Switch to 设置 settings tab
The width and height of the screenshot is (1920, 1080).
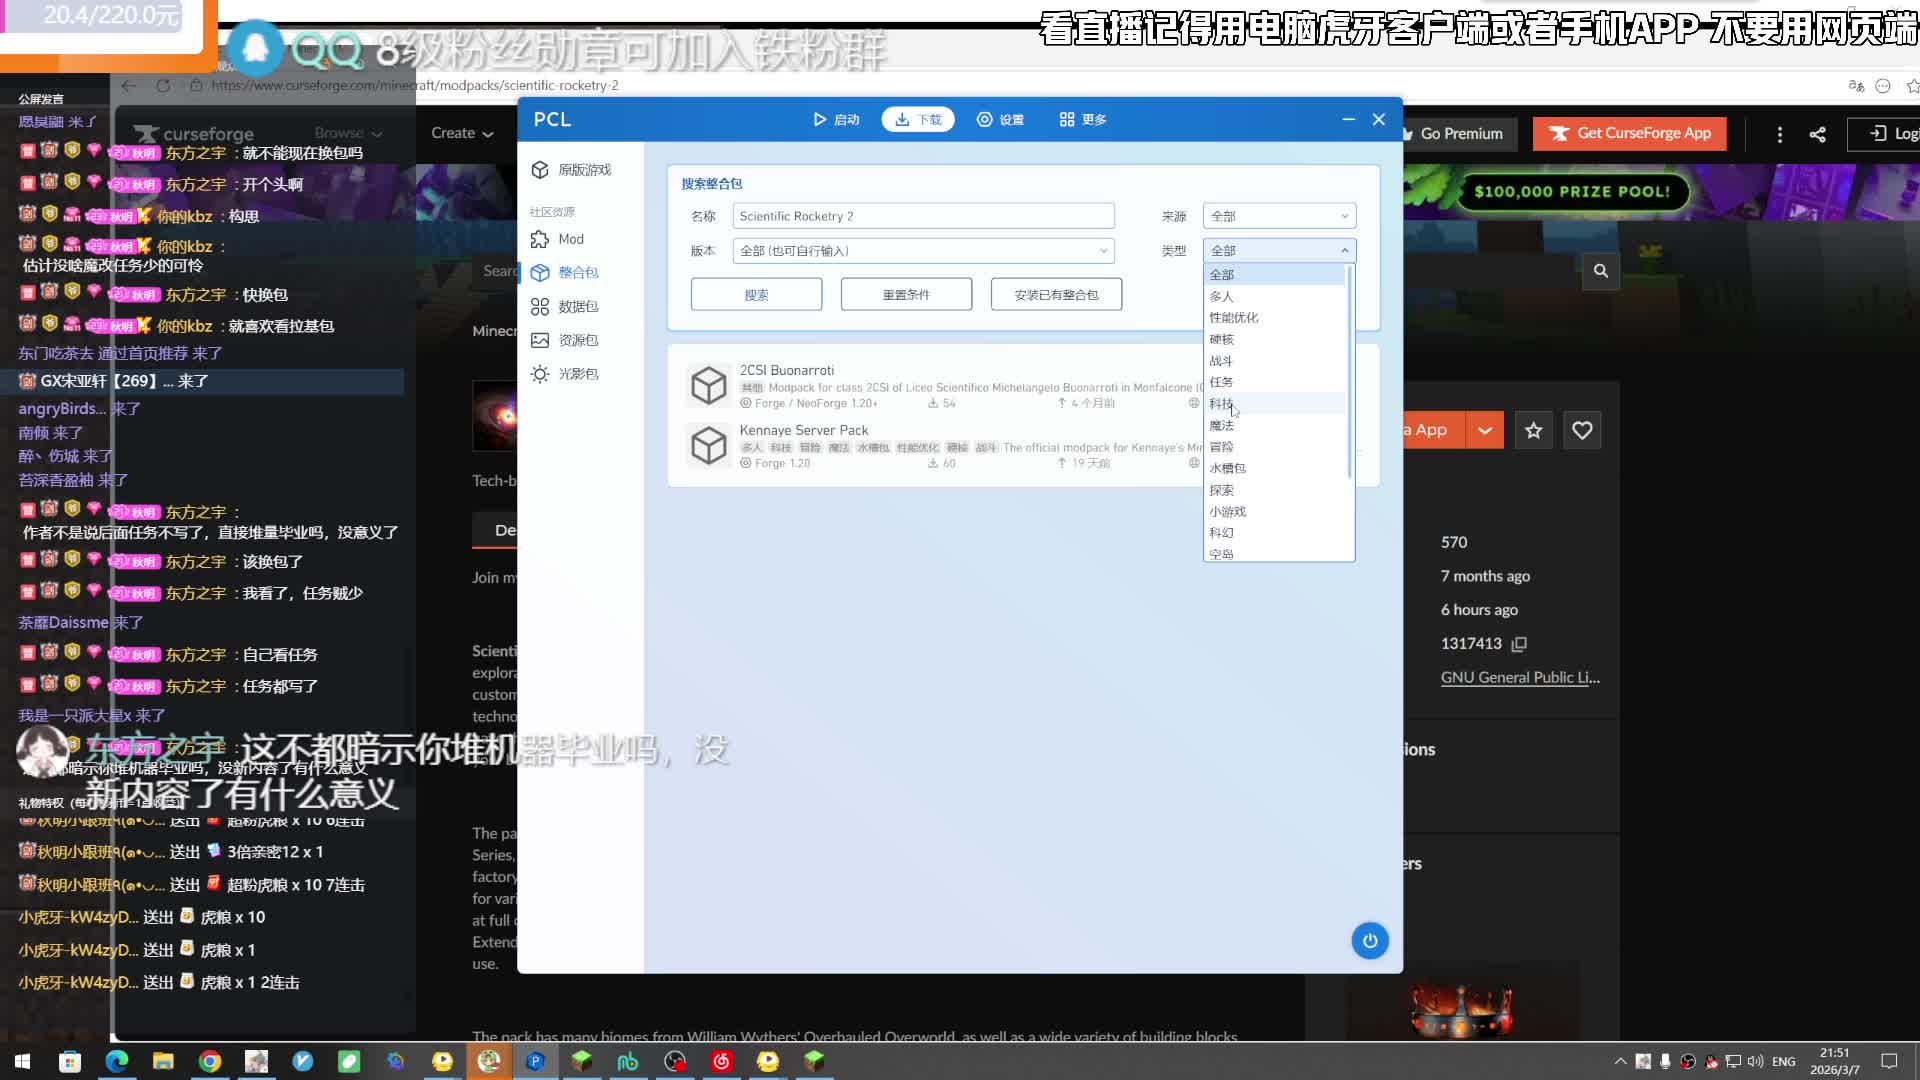point(1000,119)
